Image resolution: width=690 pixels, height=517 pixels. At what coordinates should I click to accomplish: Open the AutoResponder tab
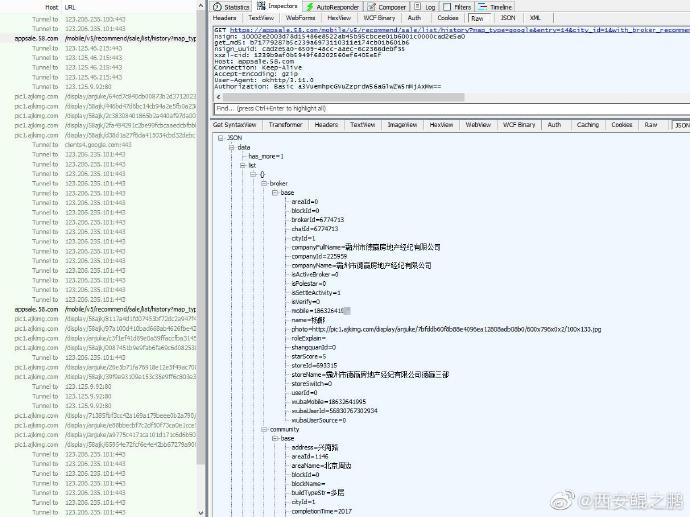[x=332, y=7]
